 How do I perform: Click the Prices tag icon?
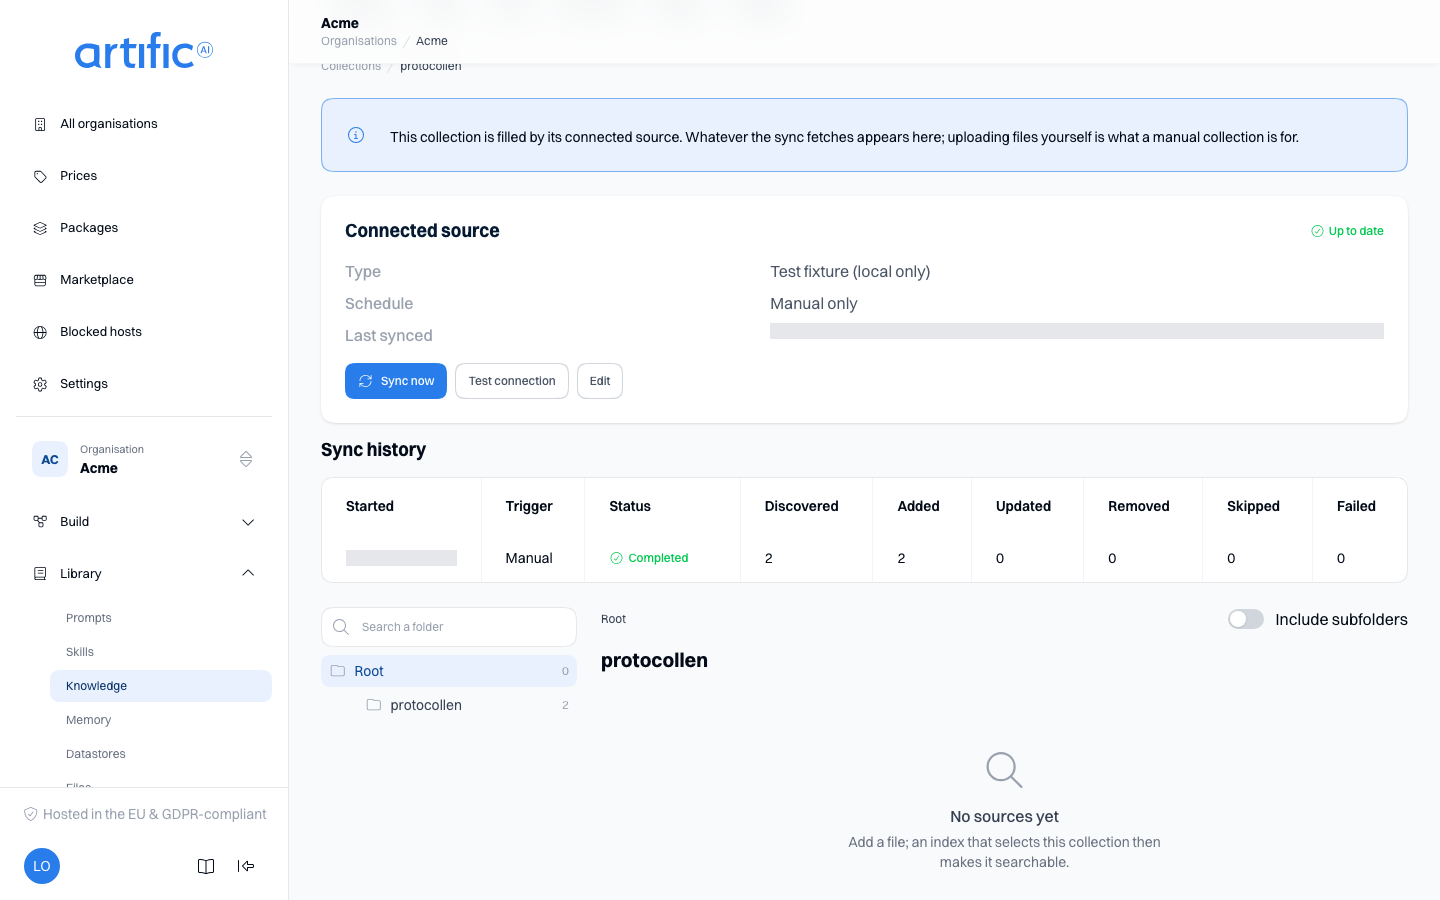click(x=40, y=176)
